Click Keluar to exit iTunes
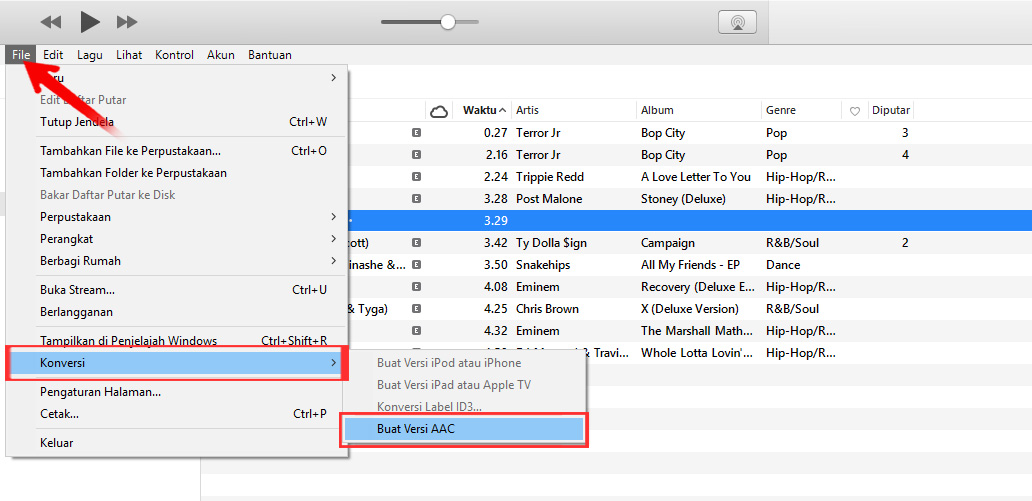The width and height of the screenshot is (1032, 501). click(57, 442)
